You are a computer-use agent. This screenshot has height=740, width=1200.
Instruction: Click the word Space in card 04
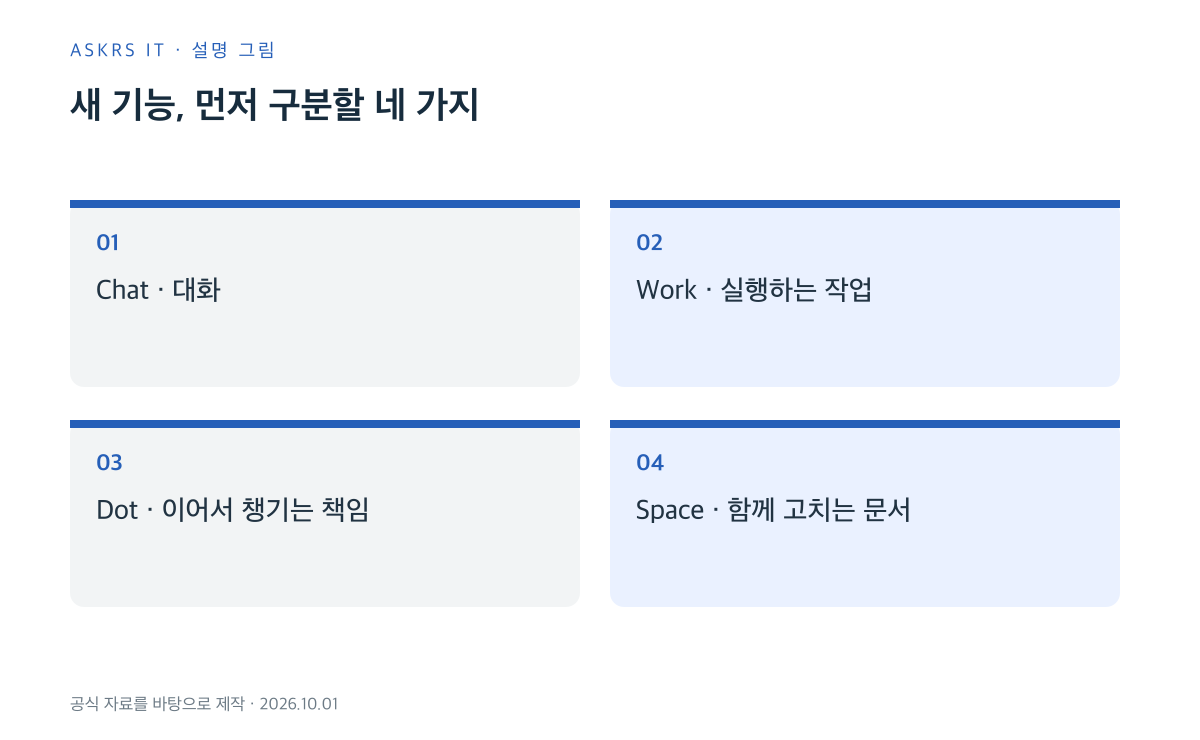(670, 511)
